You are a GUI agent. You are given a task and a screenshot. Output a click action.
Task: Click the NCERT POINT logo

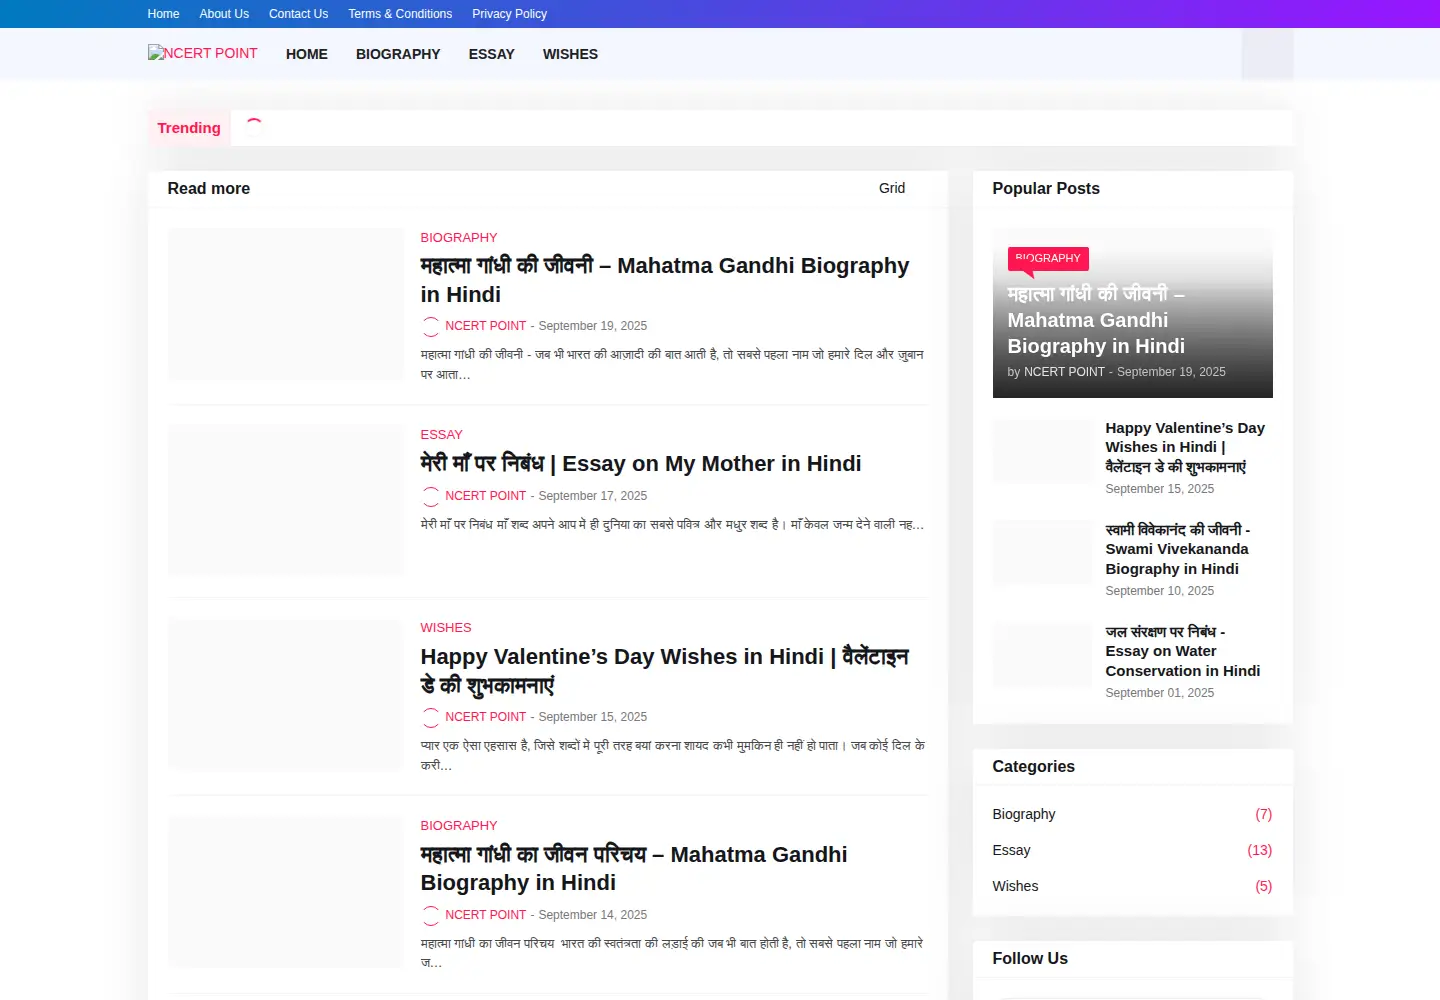tap(203, 53)
